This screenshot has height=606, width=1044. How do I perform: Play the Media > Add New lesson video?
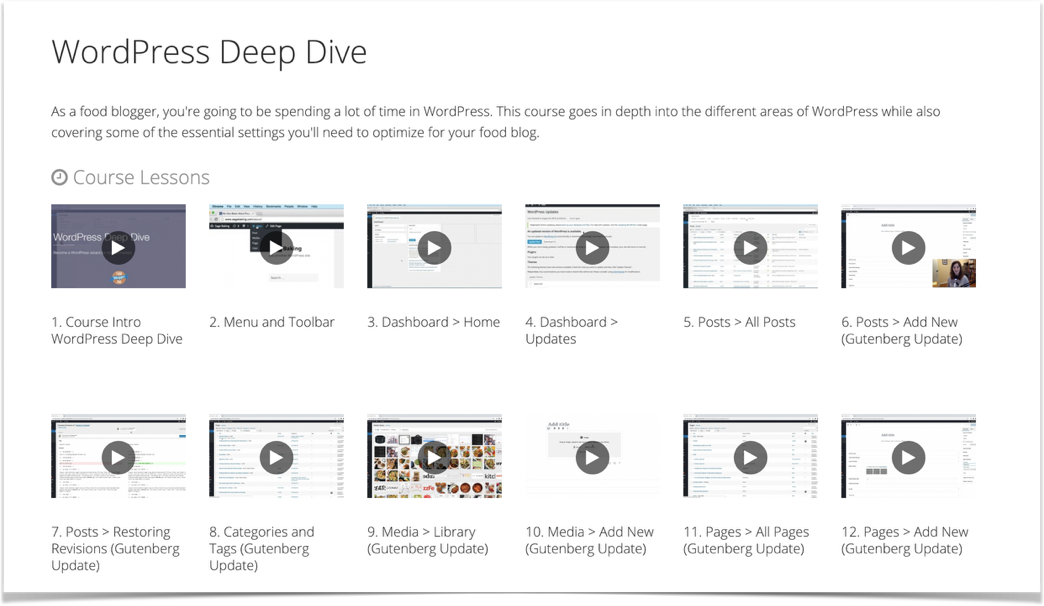[x=592, y=457]
